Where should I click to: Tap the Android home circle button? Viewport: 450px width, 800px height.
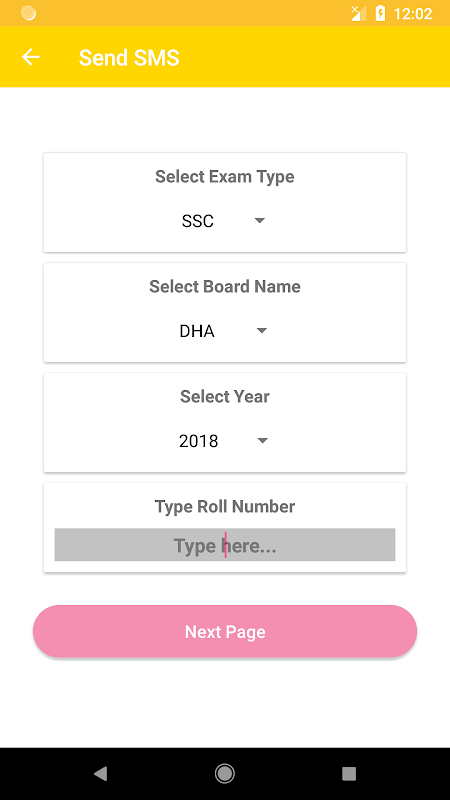[x=224, y=774]
